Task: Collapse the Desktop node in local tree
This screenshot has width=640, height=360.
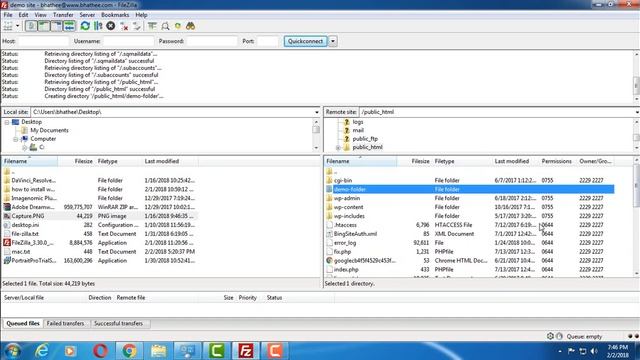Action: tap(7, 122)
